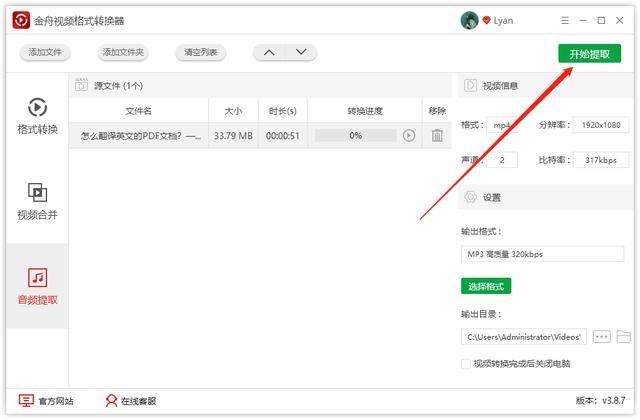Viewport: 640px width, 420px height.
Task: Click the 版本: v3.8.7 text
Action: tap(600, 401)
